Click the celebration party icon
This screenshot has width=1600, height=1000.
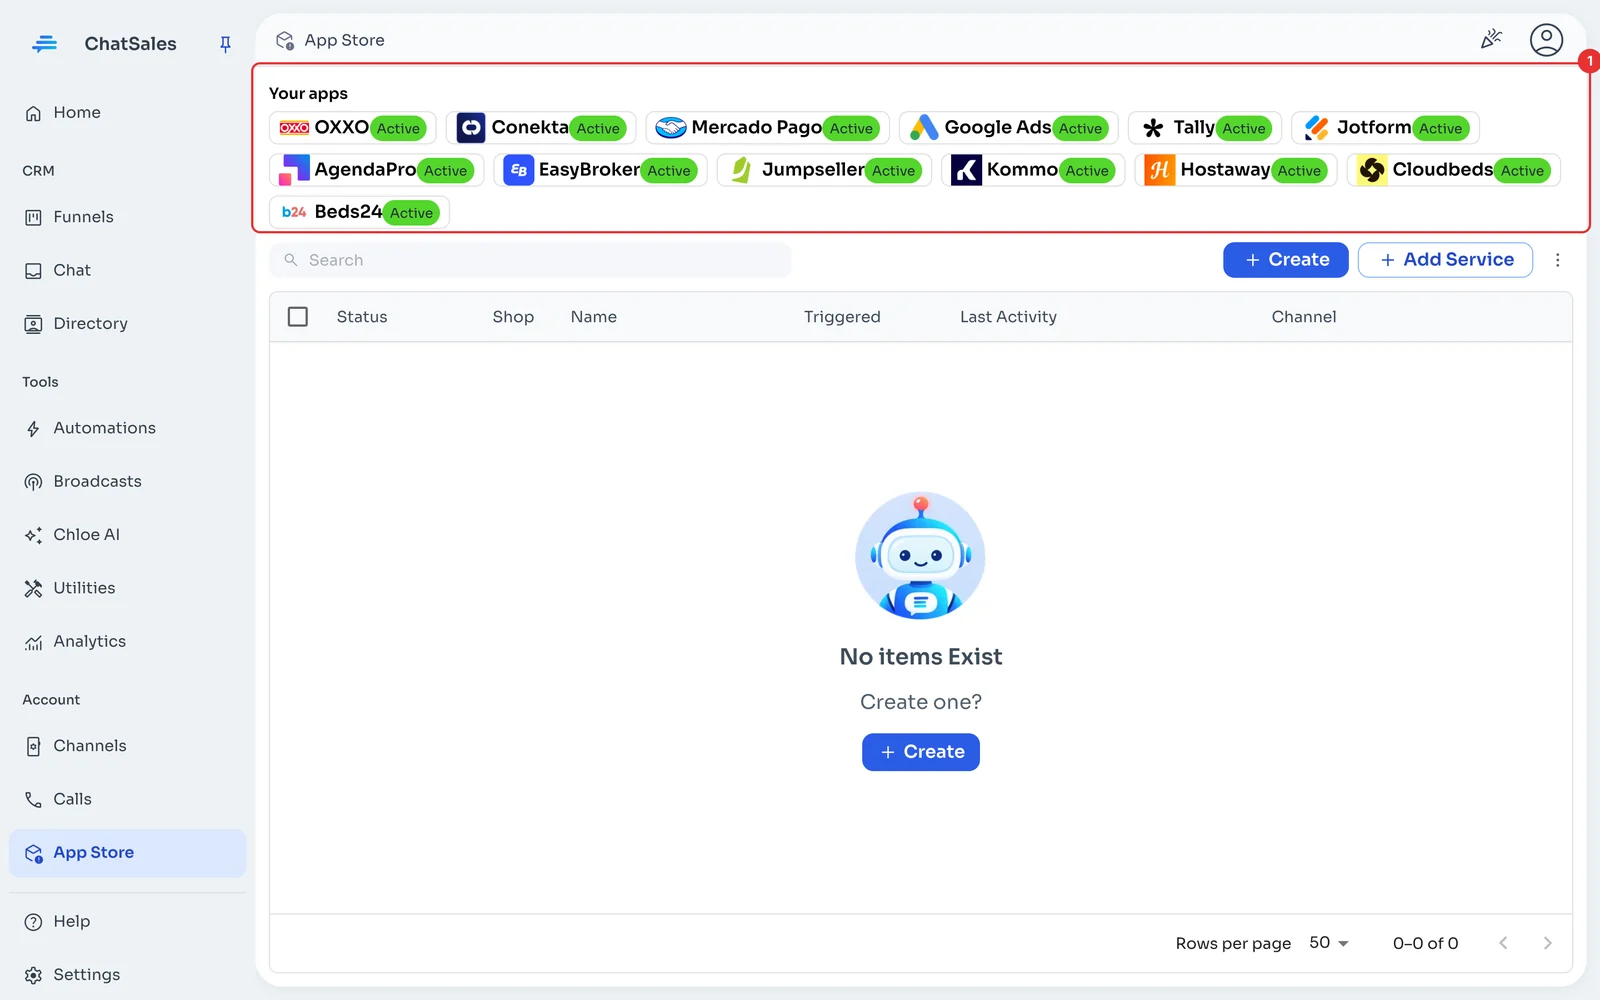coord(1491,40)
